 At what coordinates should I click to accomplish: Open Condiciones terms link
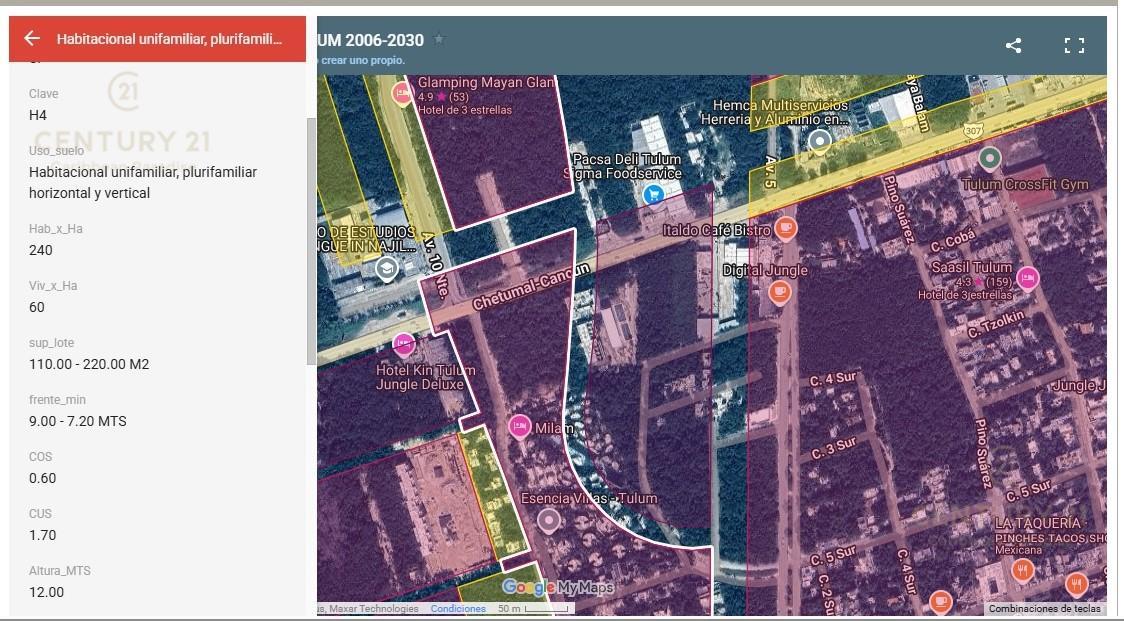point(458,608)
